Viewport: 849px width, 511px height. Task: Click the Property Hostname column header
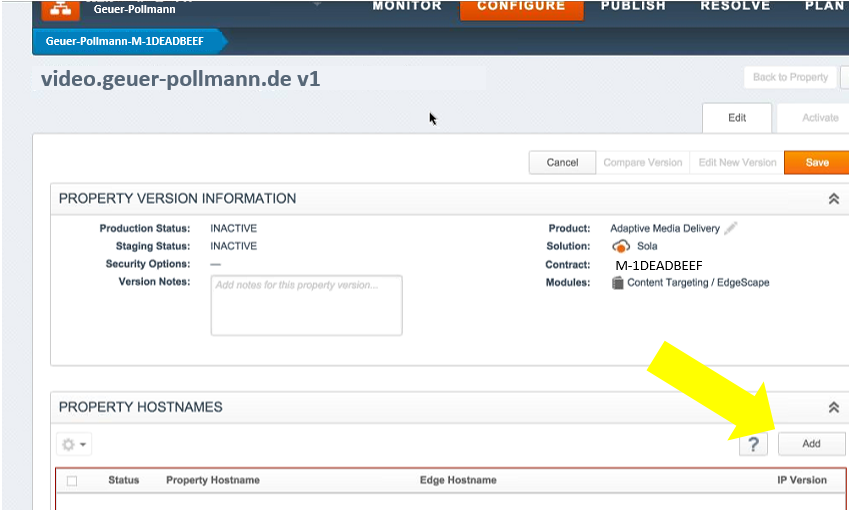[x=213, y=480]
